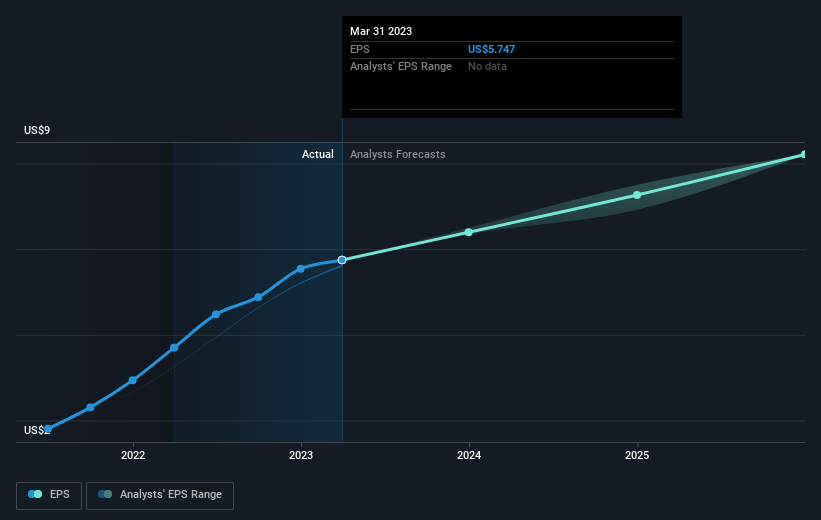Click the Analysts Forecasts section label
This screenshot has height=520, width=821.
coord(397,154)
